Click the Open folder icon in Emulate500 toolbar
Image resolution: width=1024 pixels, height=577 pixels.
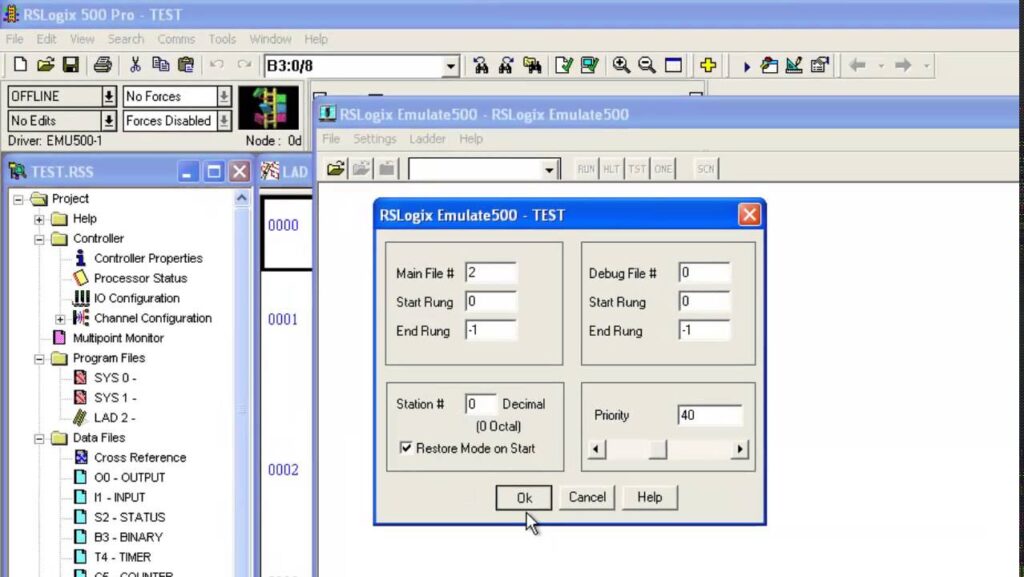point(336,169)
